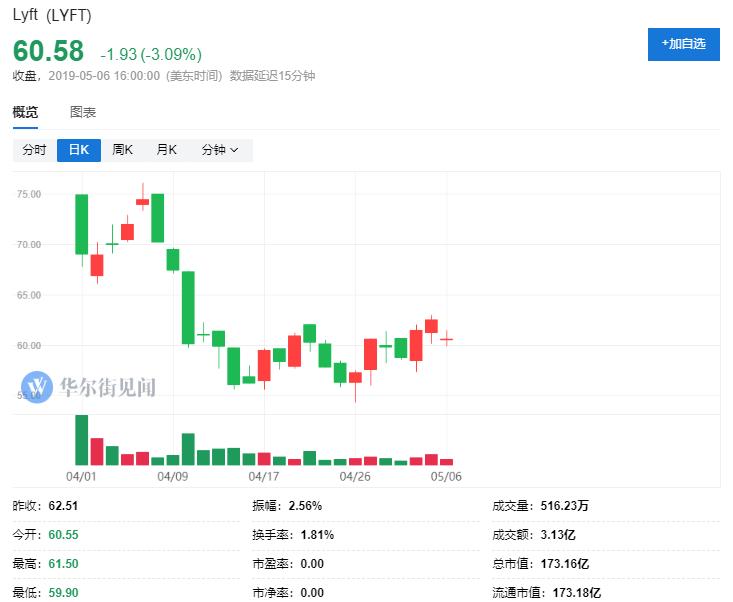Switch to 月K monthly candlestick view
Image resolution: width=733 pixels, height=602 pixels.
[166, 150]
